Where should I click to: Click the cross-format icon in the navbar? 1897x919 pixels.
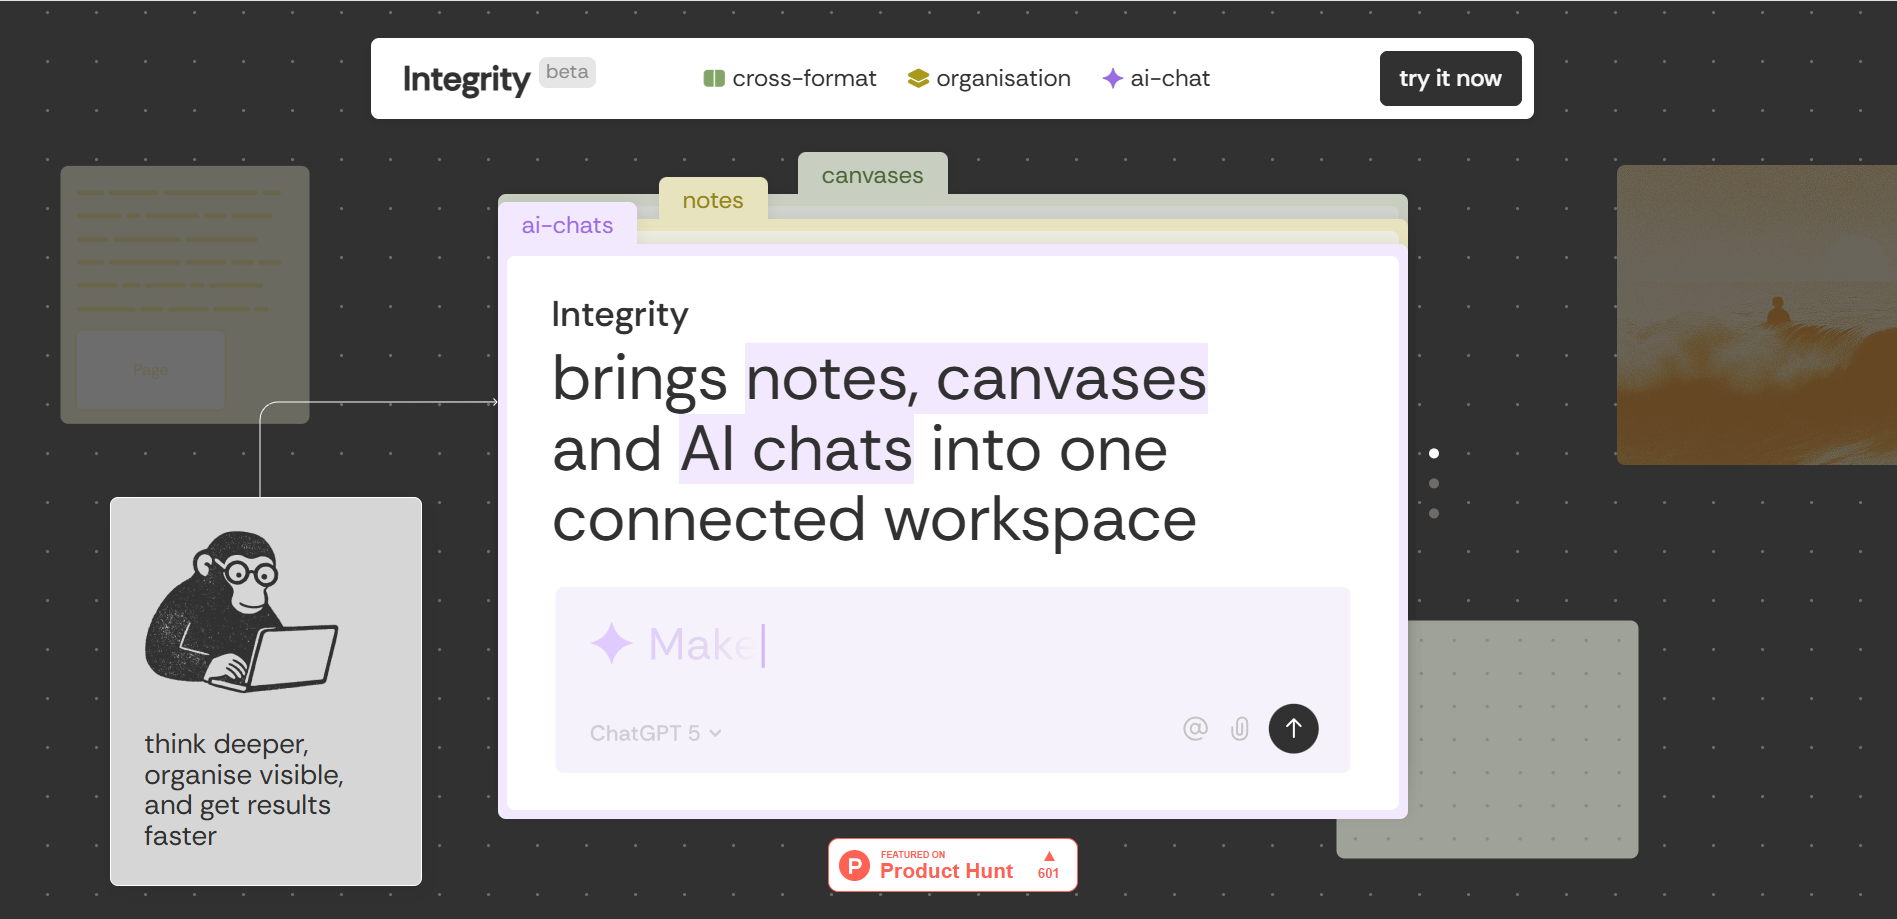click(714, 77)
